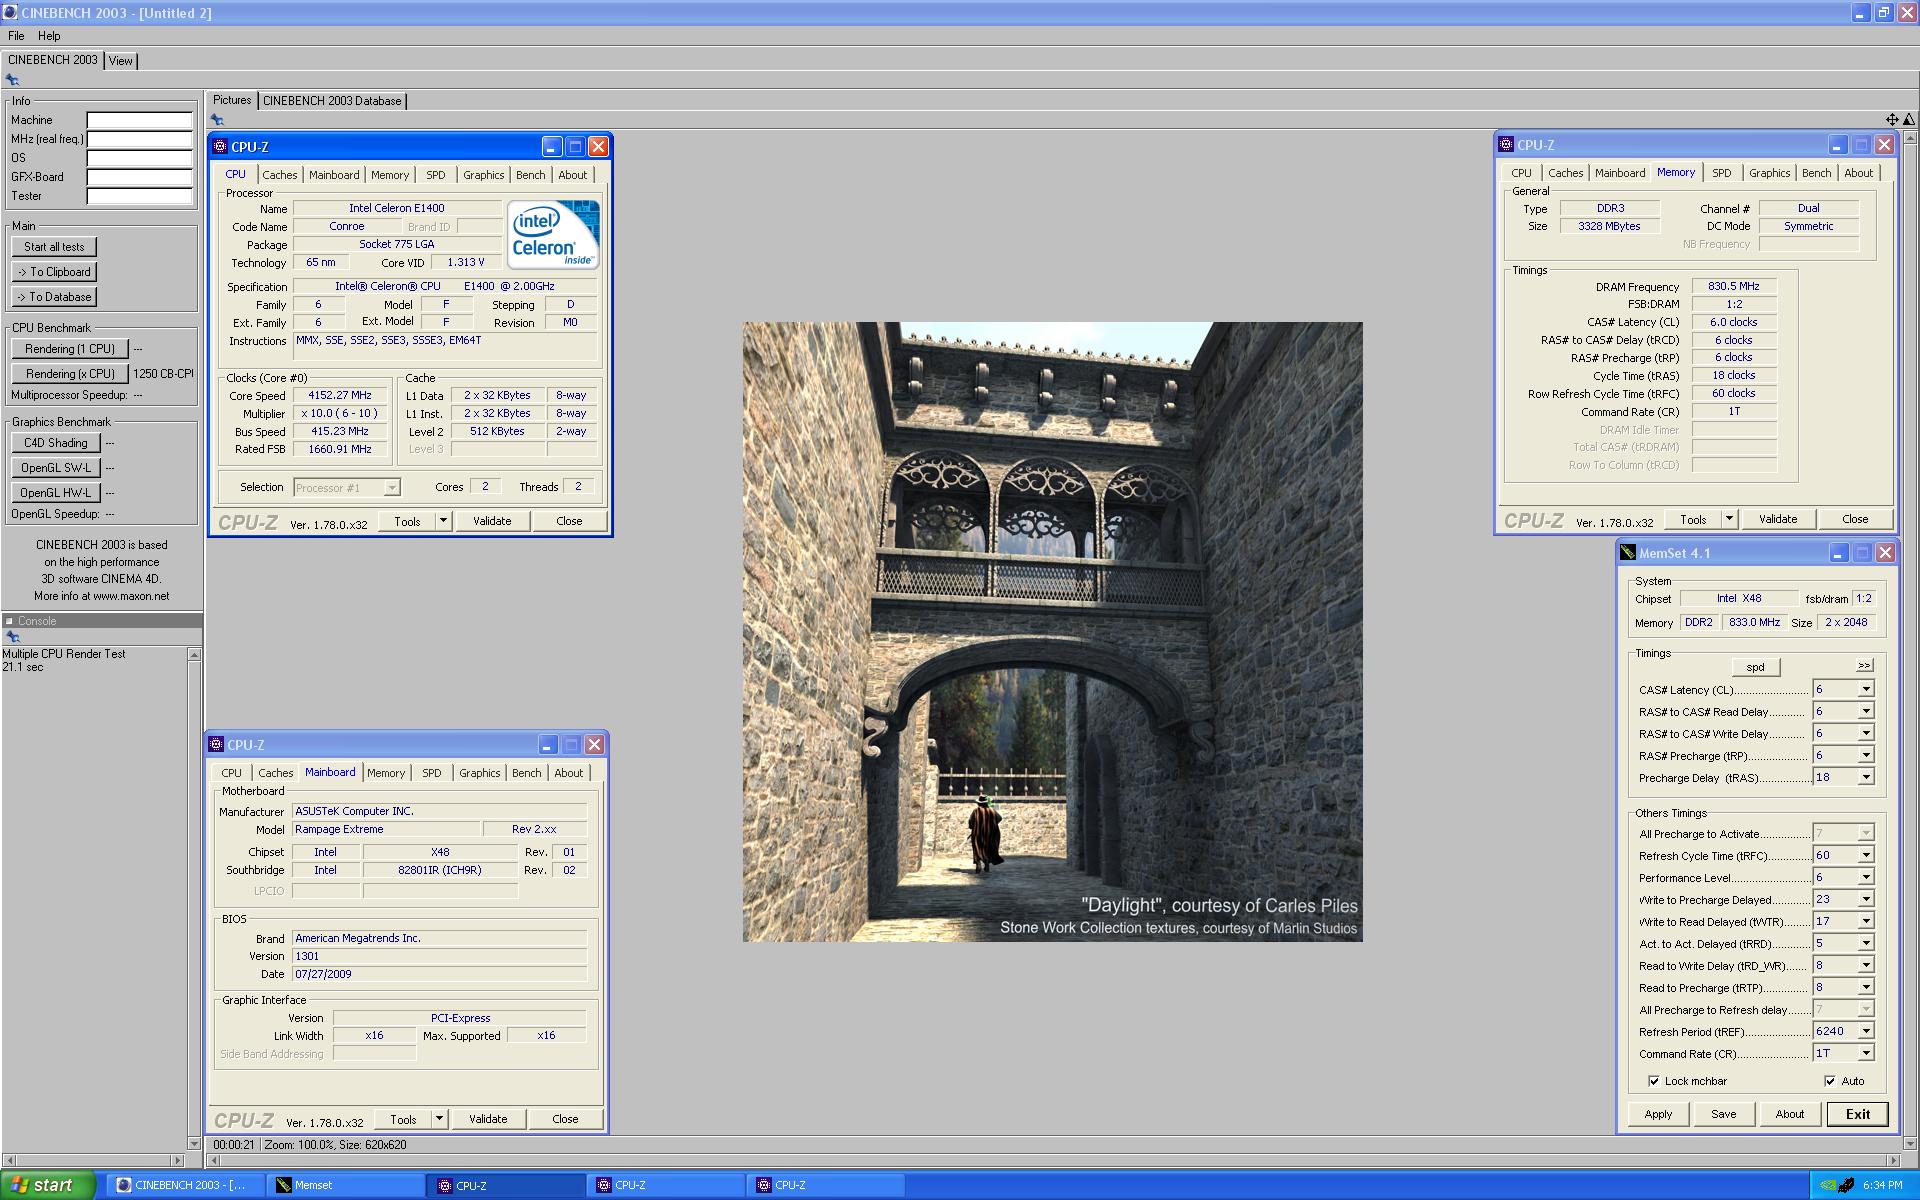
Task: Click MemSet expand timings >> button
Action: (1864, 665)
